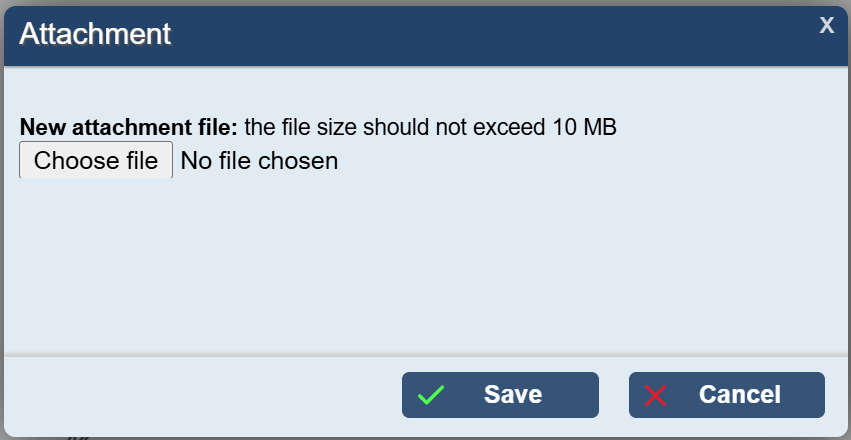Click the red X icon on Cancel
The width and height of the screenshot is (851, 440).
coord(656,395)
